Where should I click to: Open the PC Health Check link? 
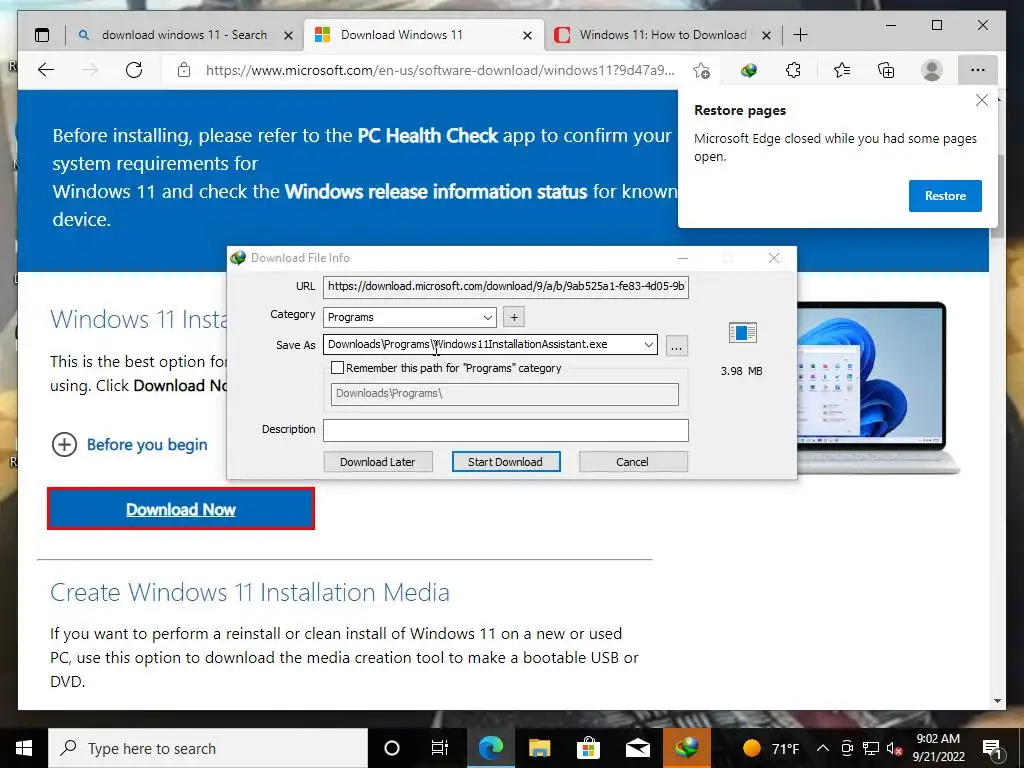click(428, 136)
